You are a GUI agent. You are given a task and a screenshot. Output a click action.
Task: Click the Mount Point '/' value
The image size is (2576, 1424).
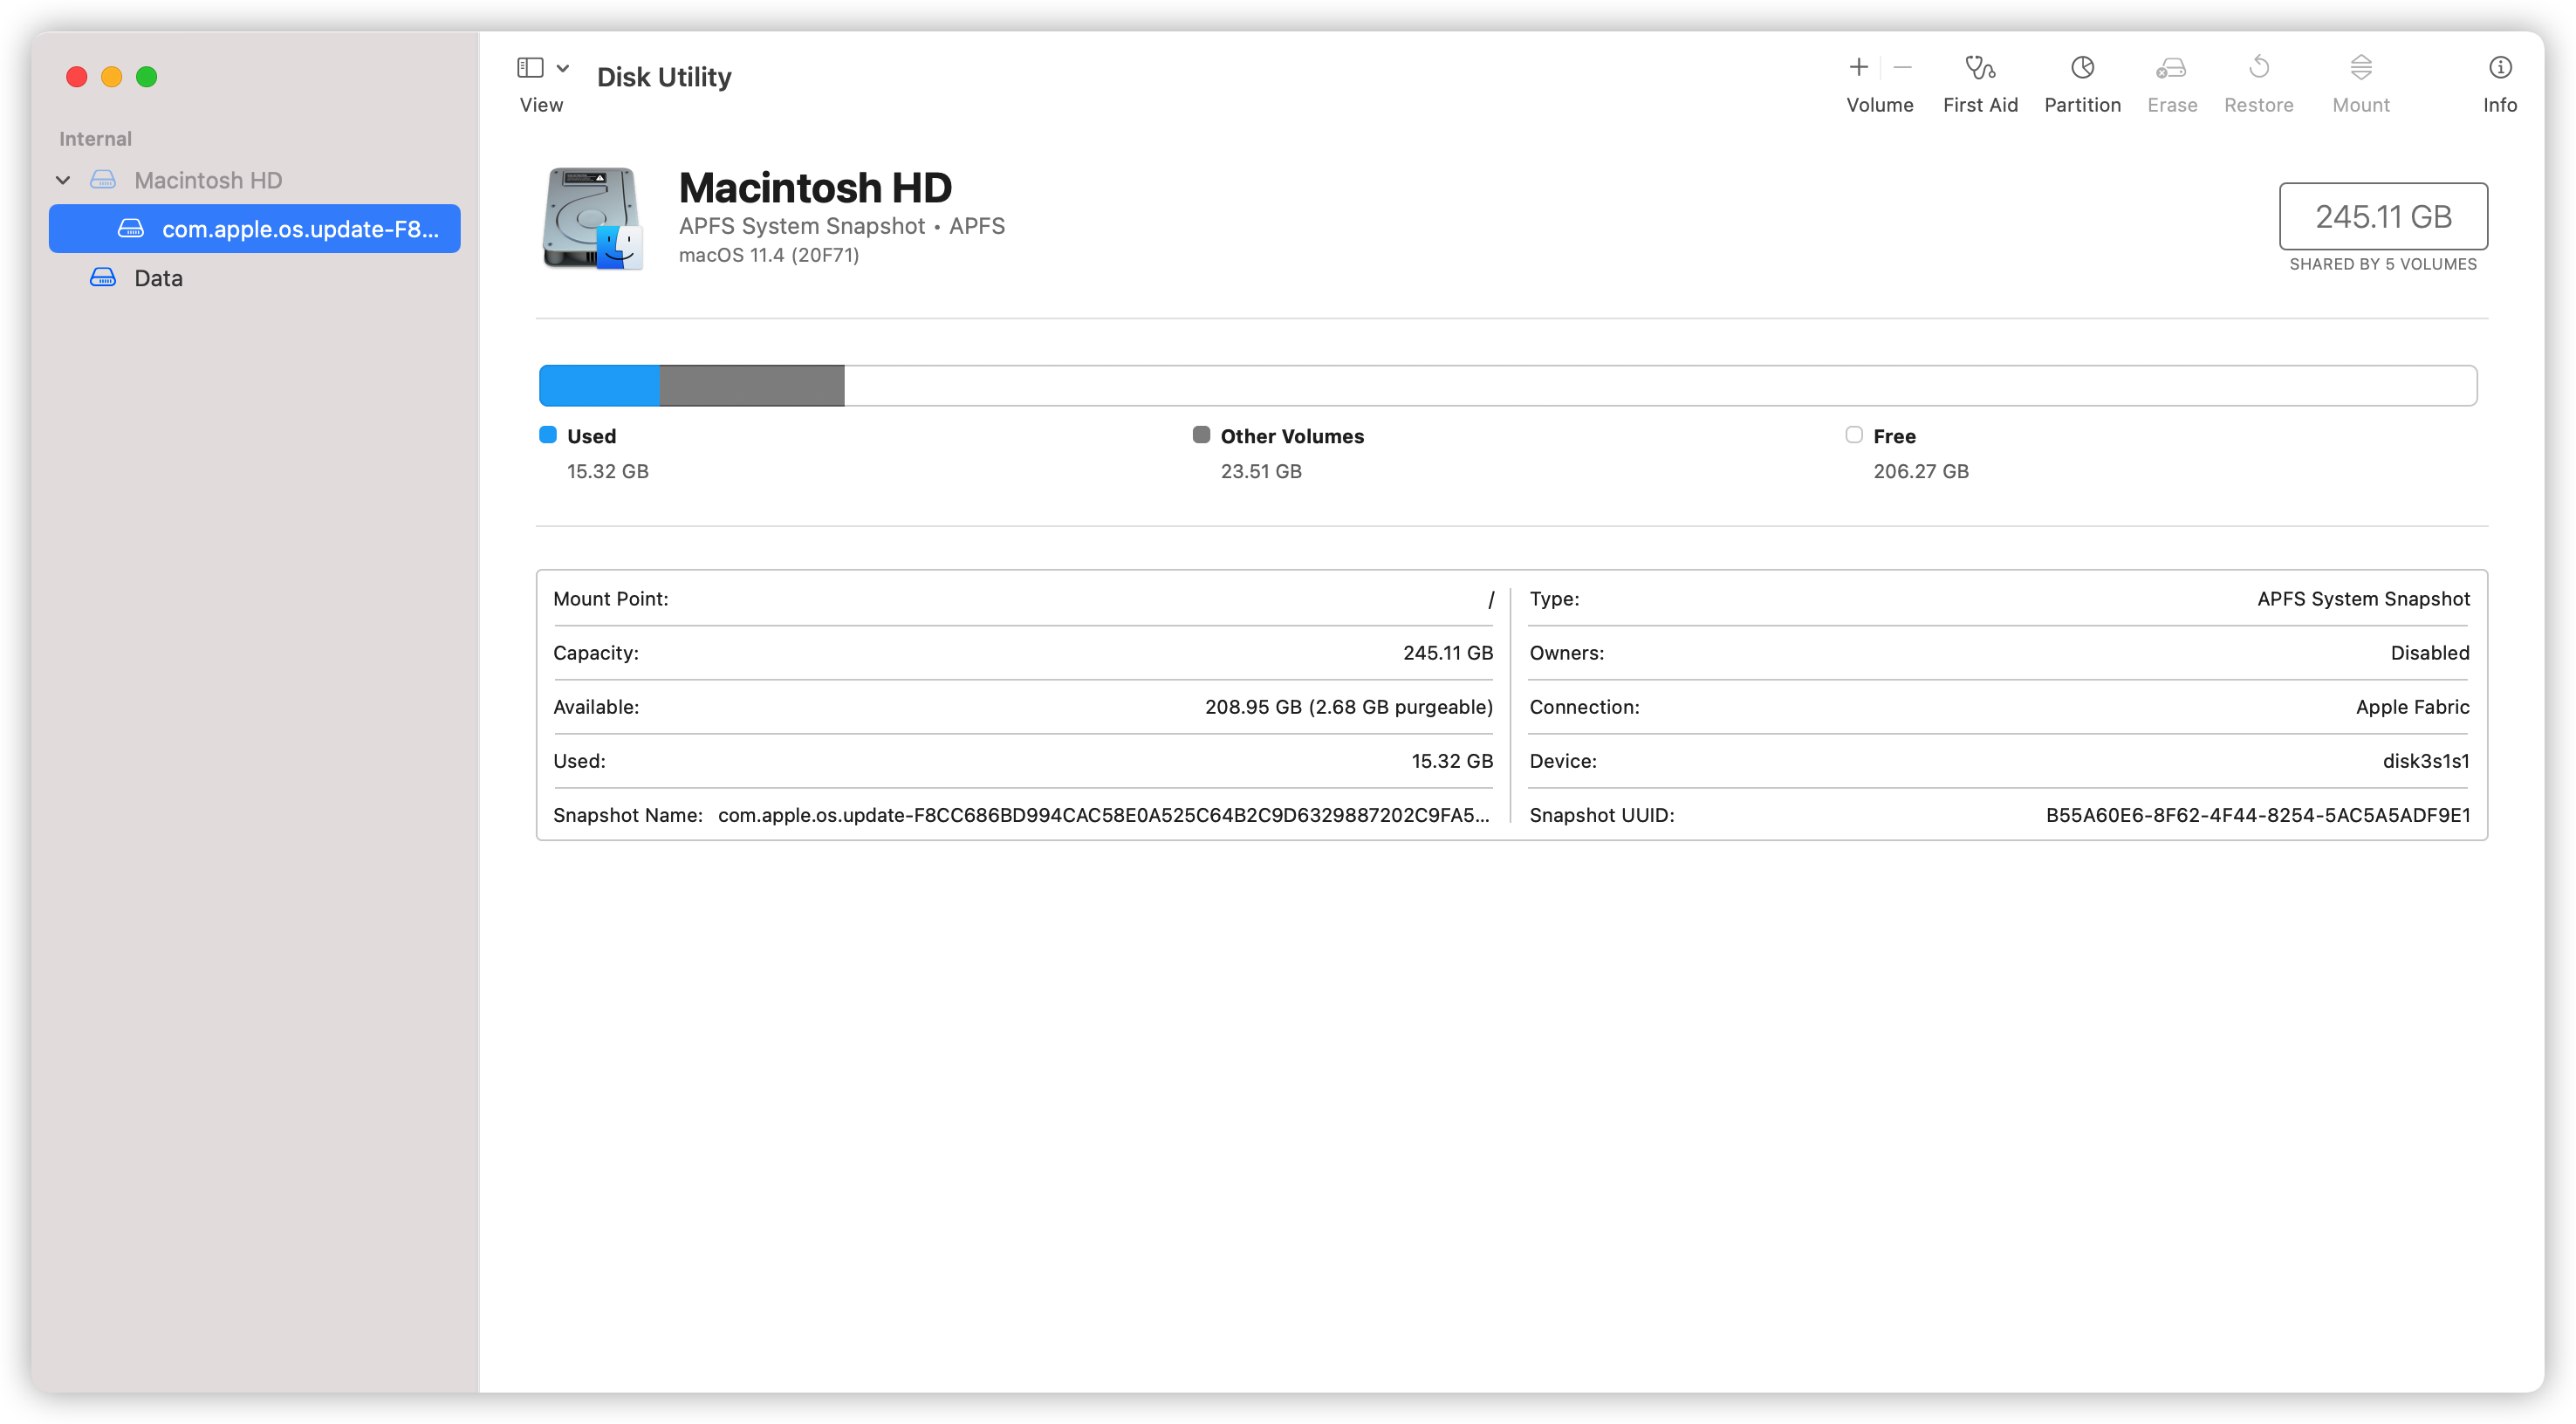coord(1490,599)
